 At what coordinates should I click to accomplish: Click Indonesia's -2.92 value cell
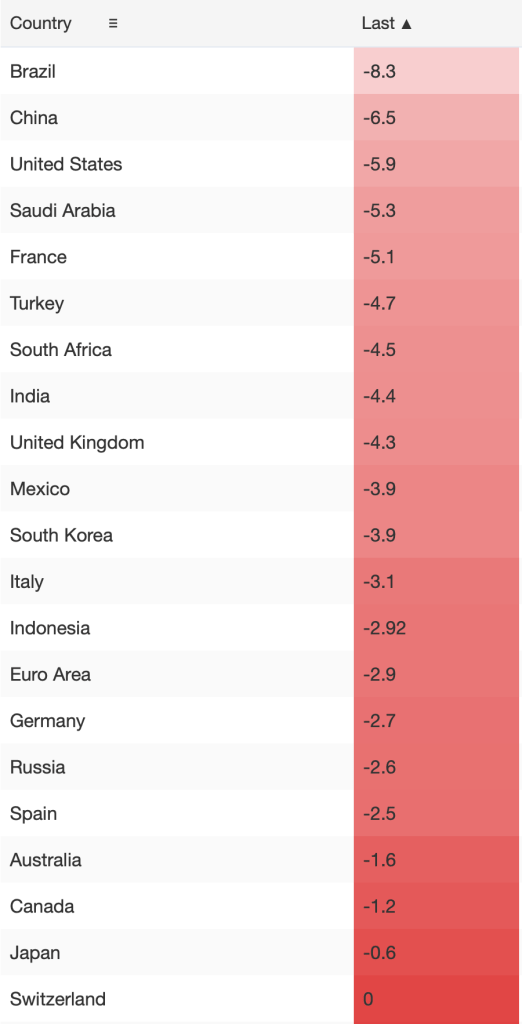click(437, 628)
